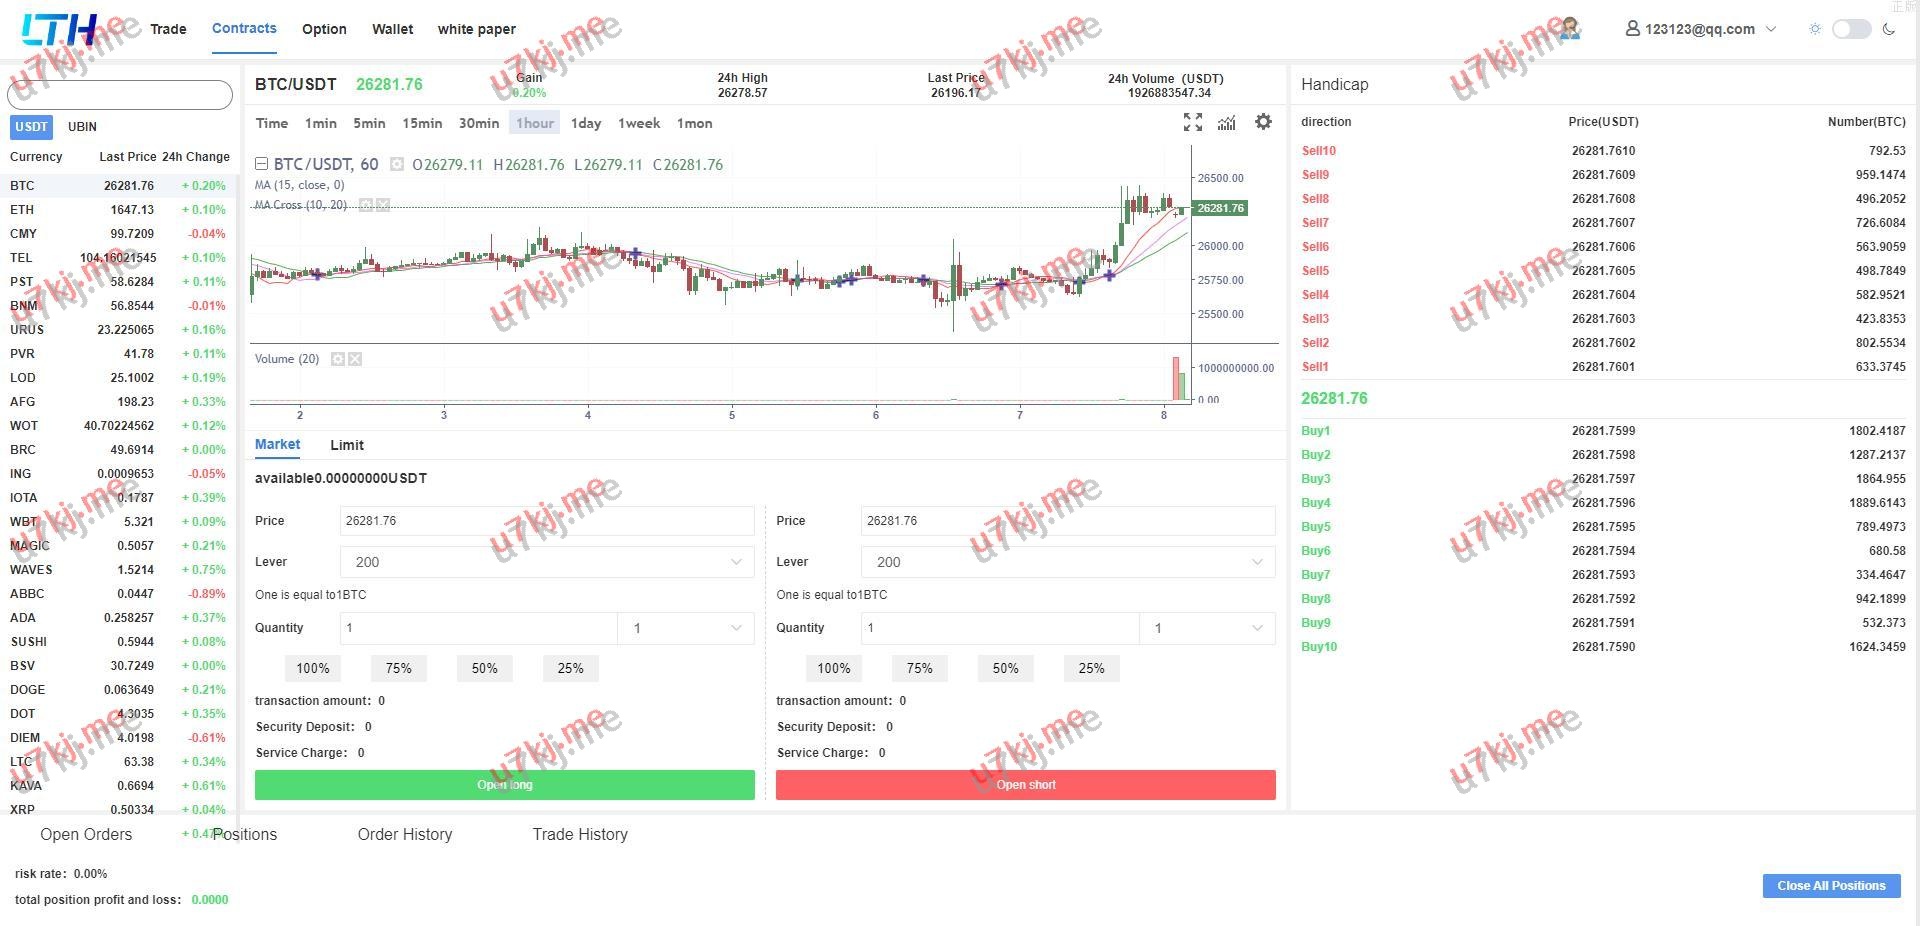Open the Wallet menu item
Screen dimensions: 1920x926
coord(392,29)
